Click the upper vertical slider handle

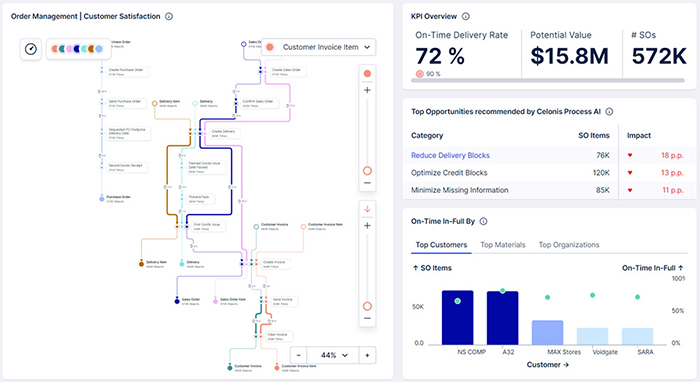coord(367,171)
